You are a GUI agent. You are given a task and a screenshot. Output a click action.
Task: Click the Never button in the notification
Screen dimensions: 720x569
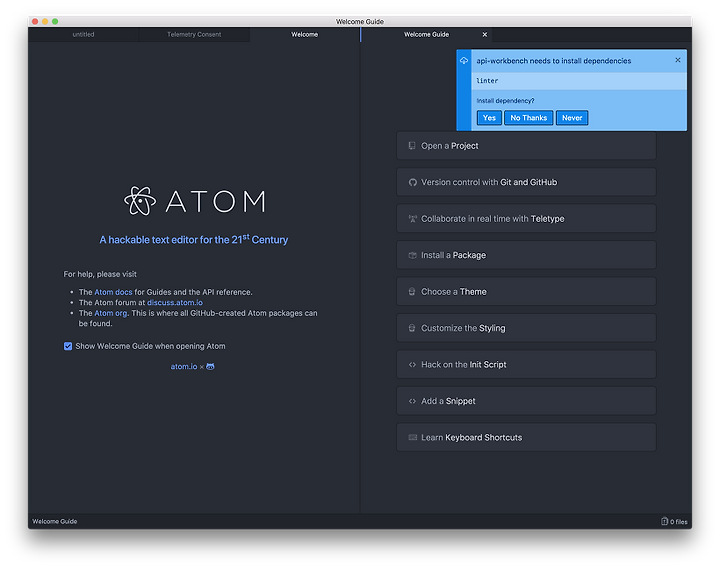pyautogui.click(x=572, y=118)
